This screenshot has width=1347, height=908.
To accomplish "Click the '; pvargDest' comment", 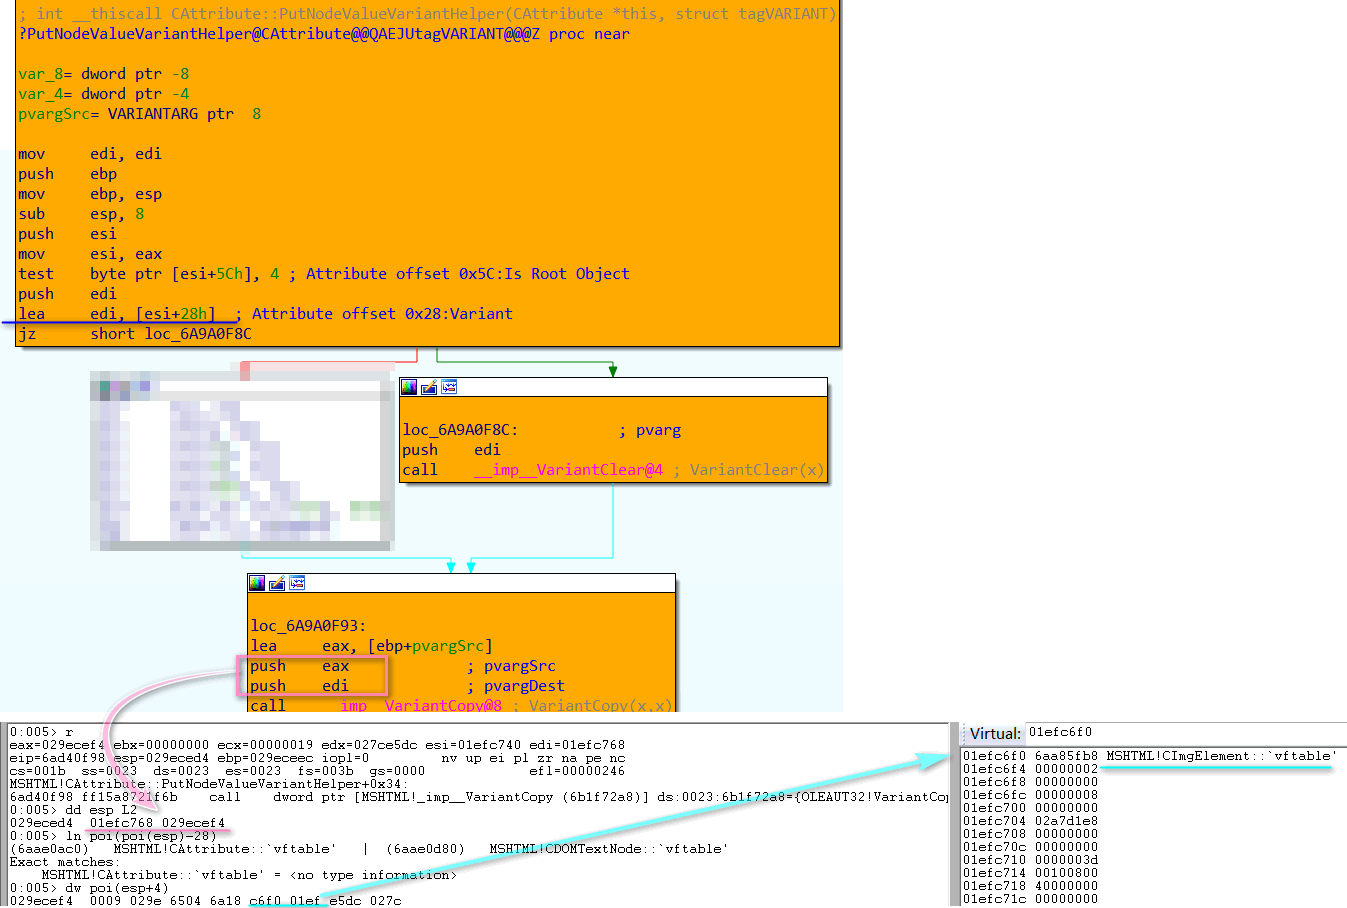I will (515, 686).
